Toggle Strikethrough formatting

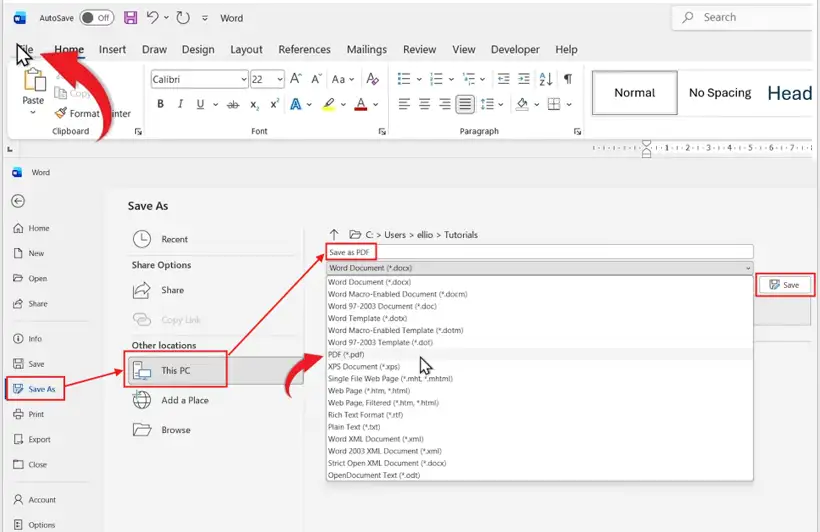(x=233, y=105)
